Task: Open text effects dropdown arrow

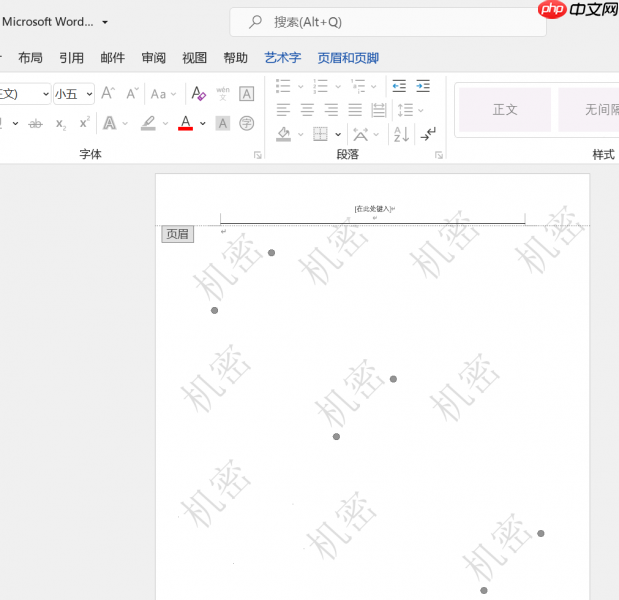Action: pos(125,124)
